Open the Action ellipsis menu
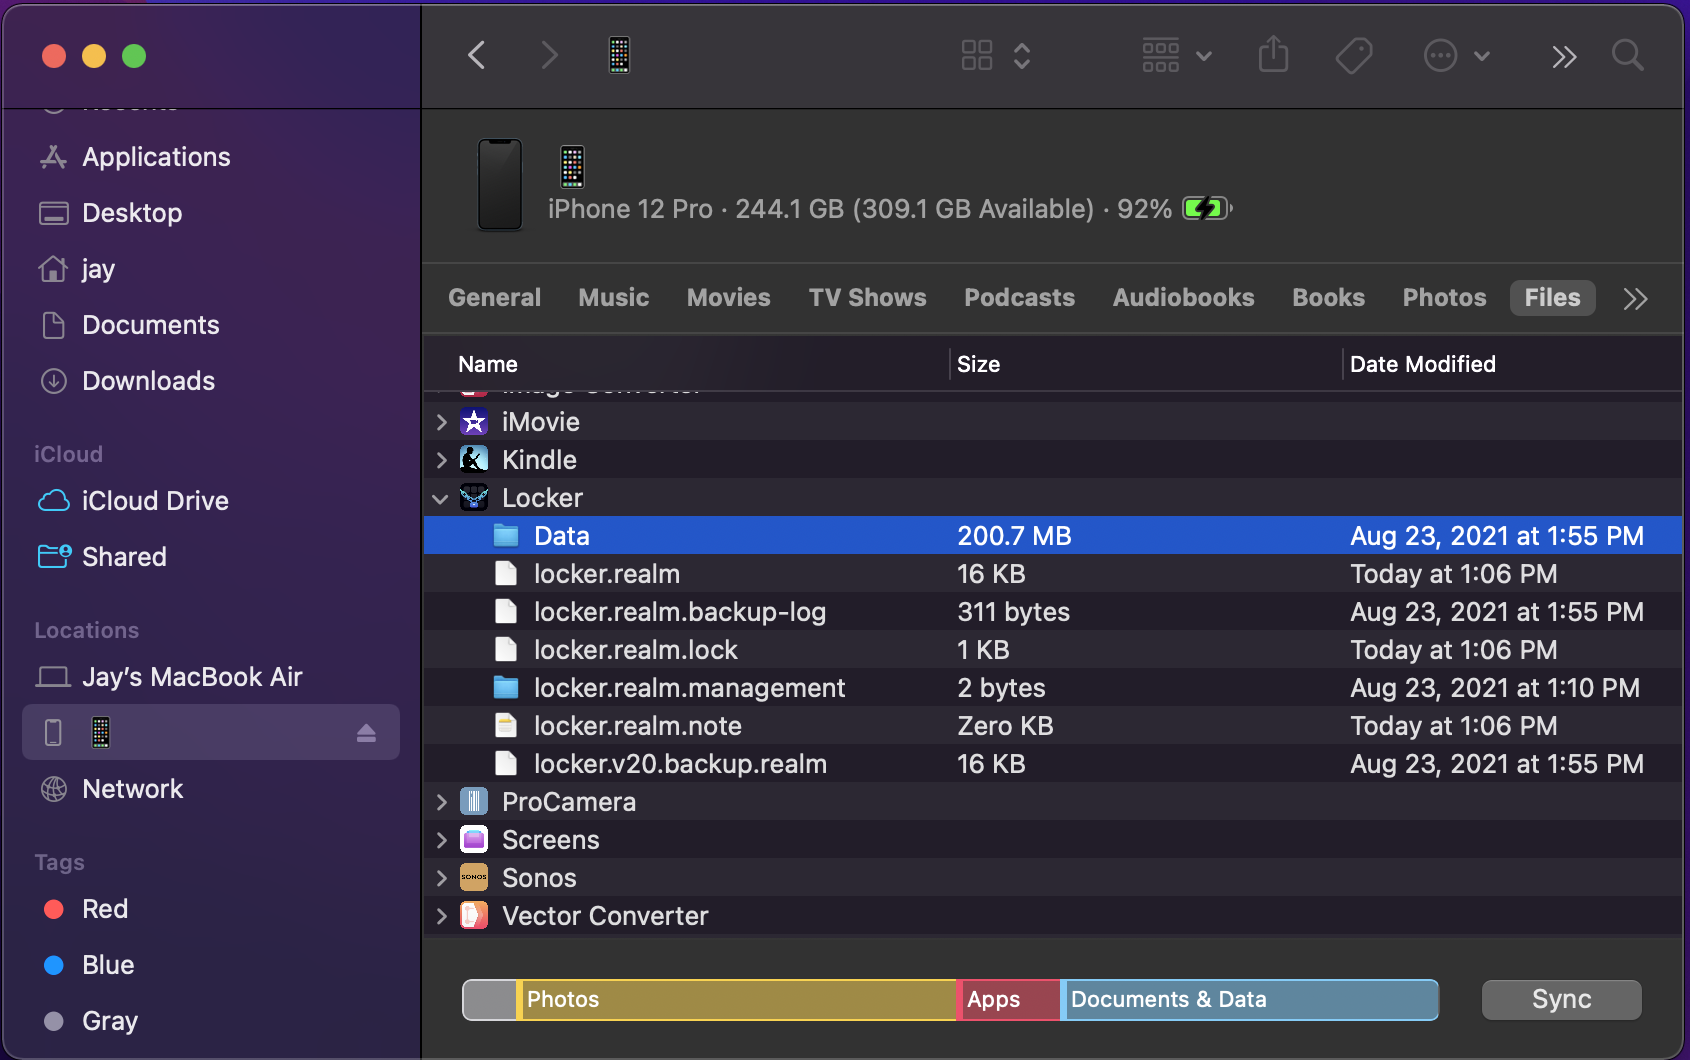 tap(1456, 55)
